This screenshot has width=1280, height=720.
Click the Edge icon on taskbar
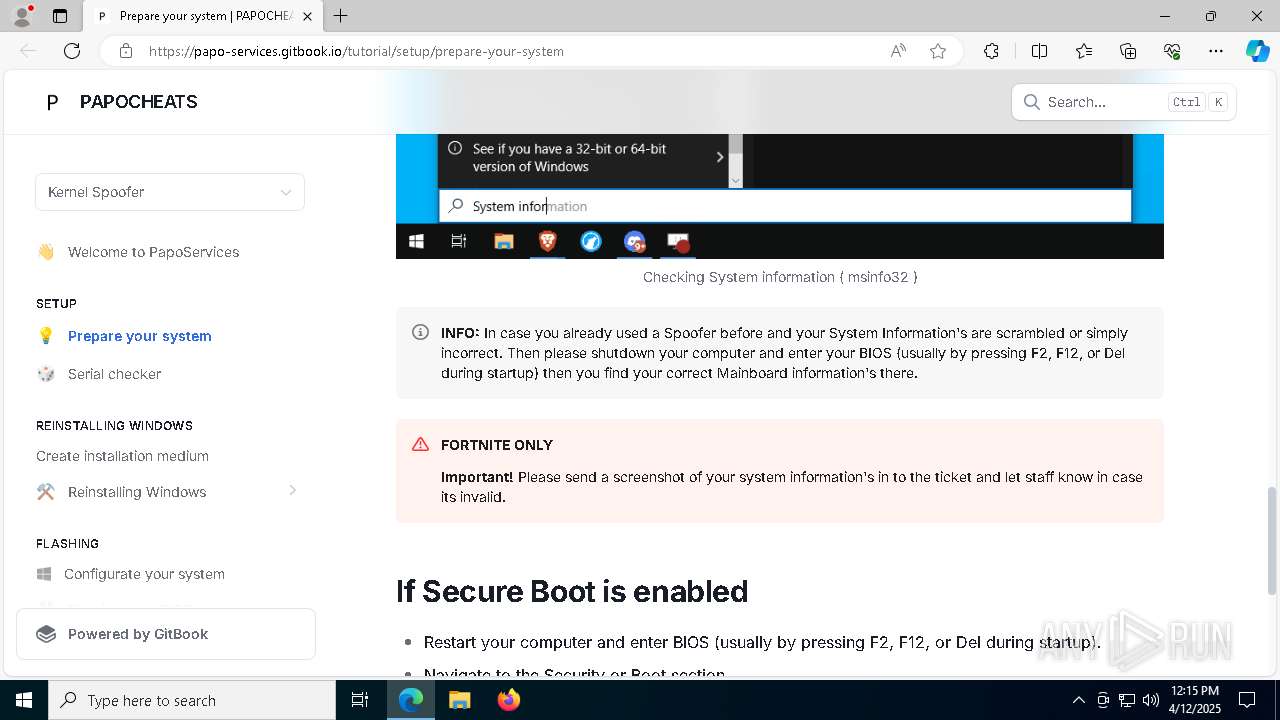(x=411, y=700)
